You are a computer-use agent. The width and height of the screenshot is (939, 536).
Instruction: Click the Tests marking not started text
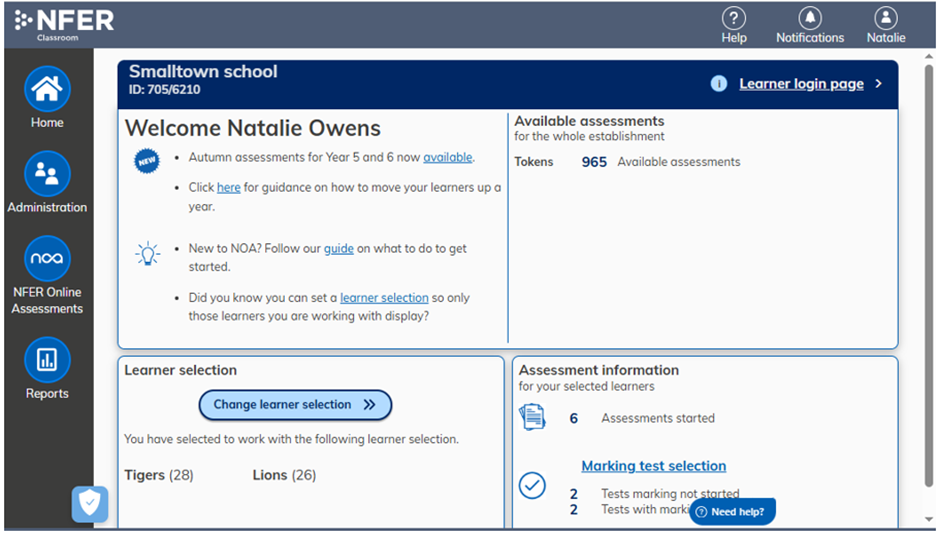[x=670, y=493]
